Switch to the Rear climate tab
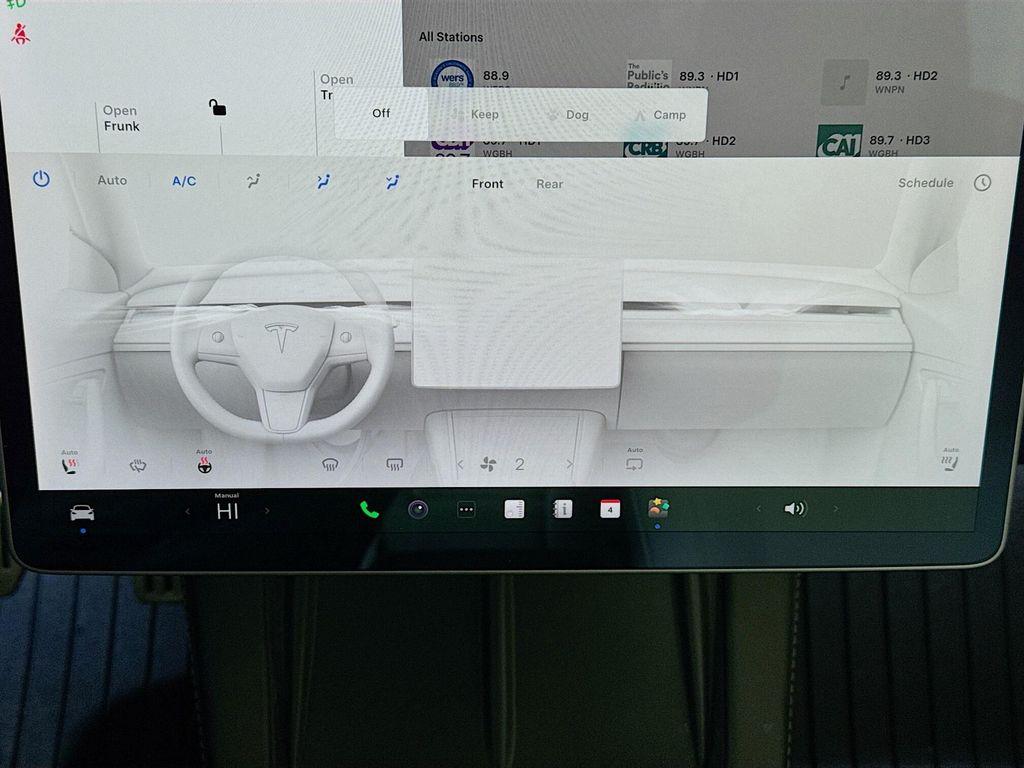The width and height of the screenshot is (1024, 768). click(549, 184)
